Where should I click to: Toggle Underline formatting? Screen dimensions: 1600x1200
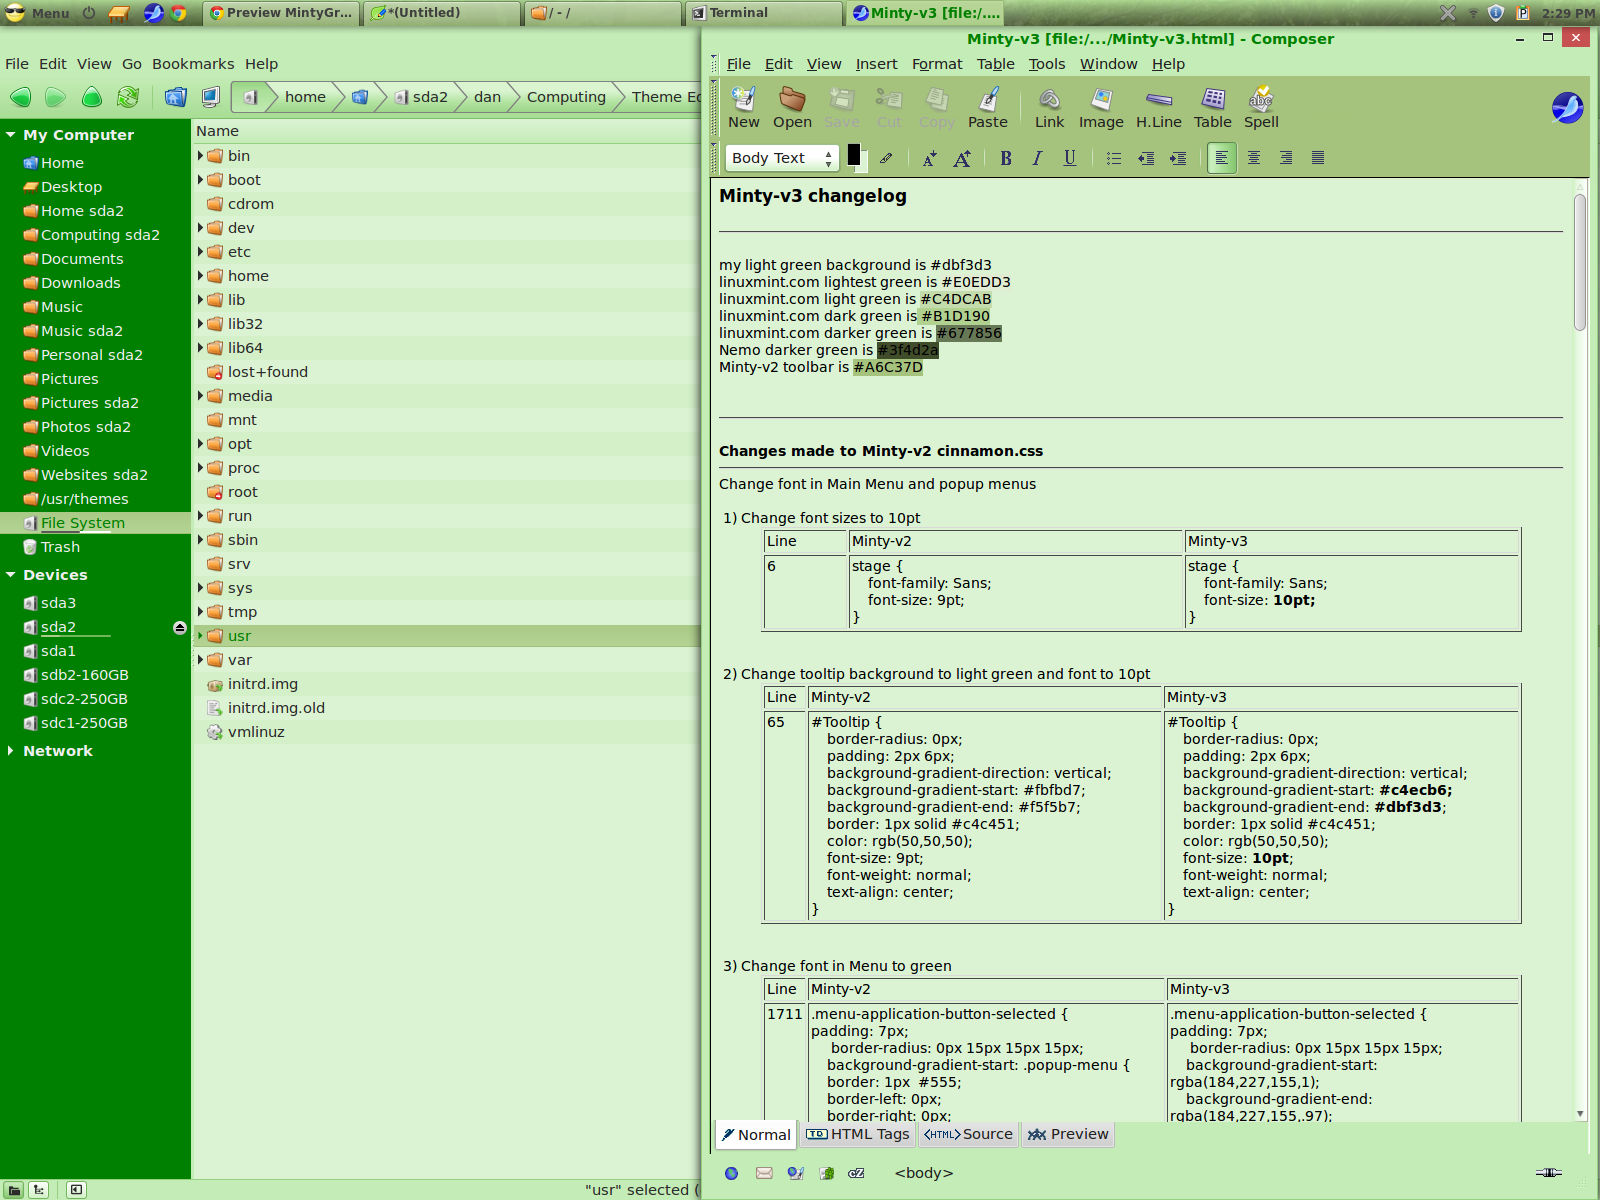pos(1070,158)
